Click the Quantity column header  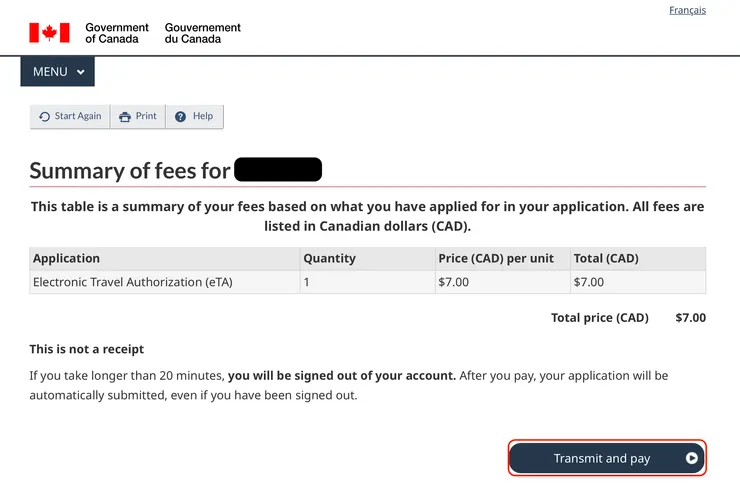(x=329, y=258)
